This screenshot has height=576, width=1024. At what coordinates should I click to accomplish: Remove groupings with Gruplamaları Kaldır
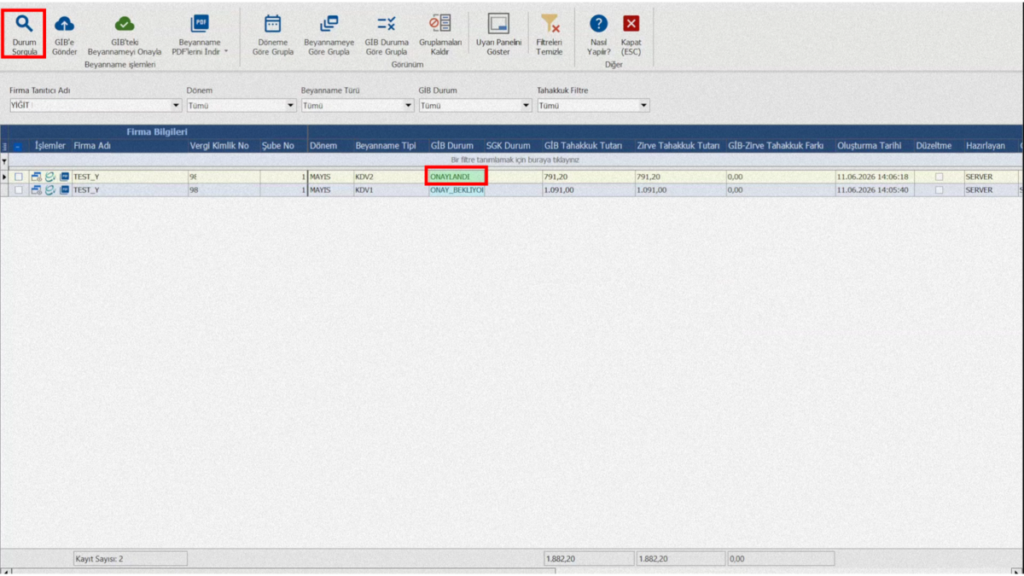(440, 24)
